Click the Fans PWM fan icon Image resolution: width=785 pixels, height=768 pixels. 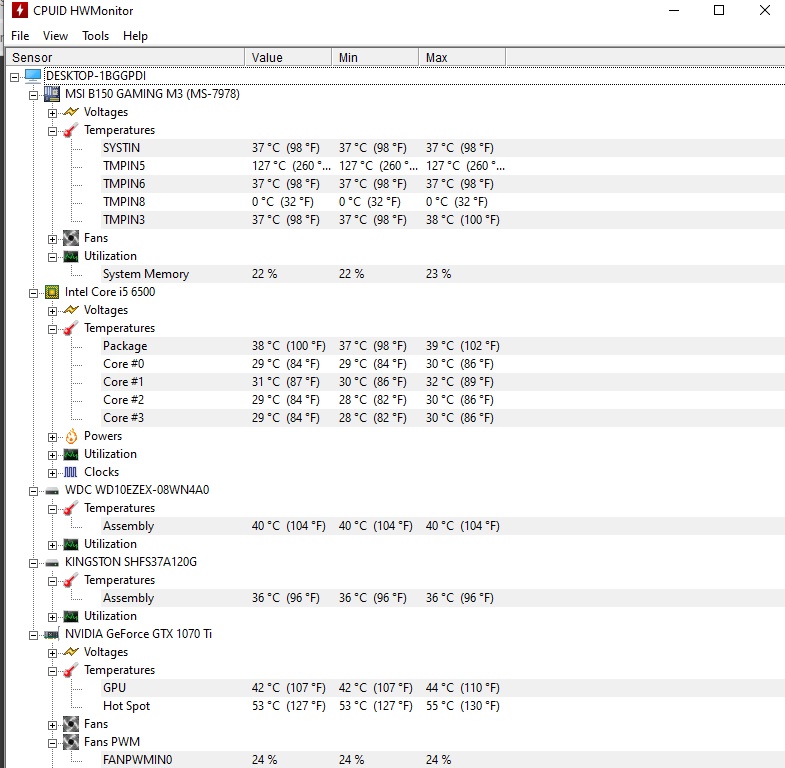[x=71, y=742]
